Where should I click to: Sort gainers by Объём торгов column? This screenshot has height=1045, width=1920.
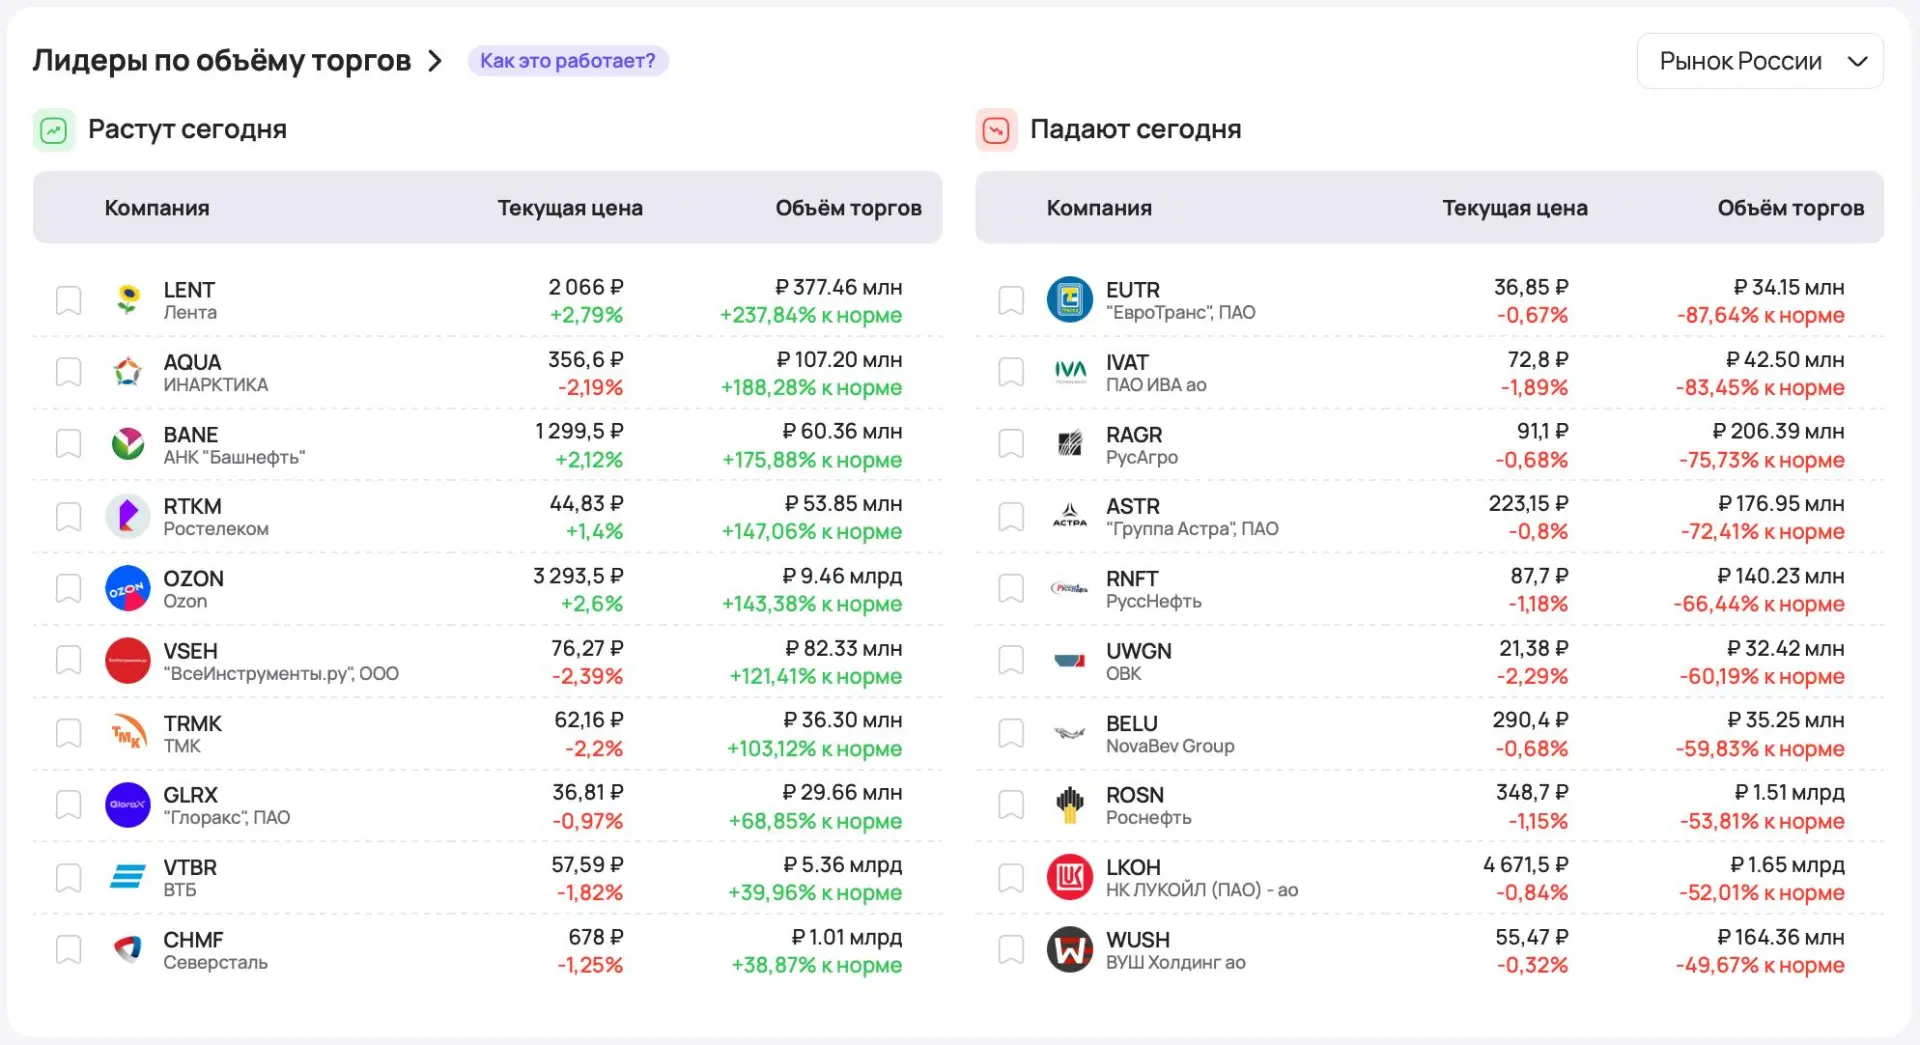848,208
